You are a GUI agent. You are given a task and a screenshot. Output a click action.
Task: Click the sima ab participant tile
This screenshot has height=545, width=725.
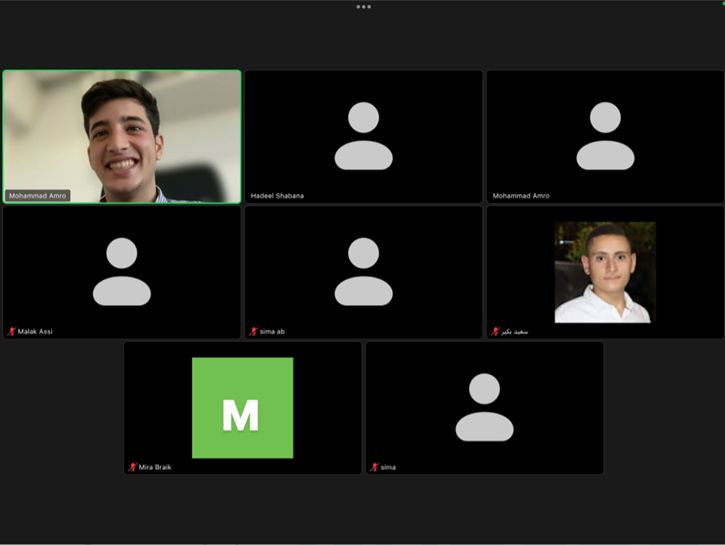(363, 272)
